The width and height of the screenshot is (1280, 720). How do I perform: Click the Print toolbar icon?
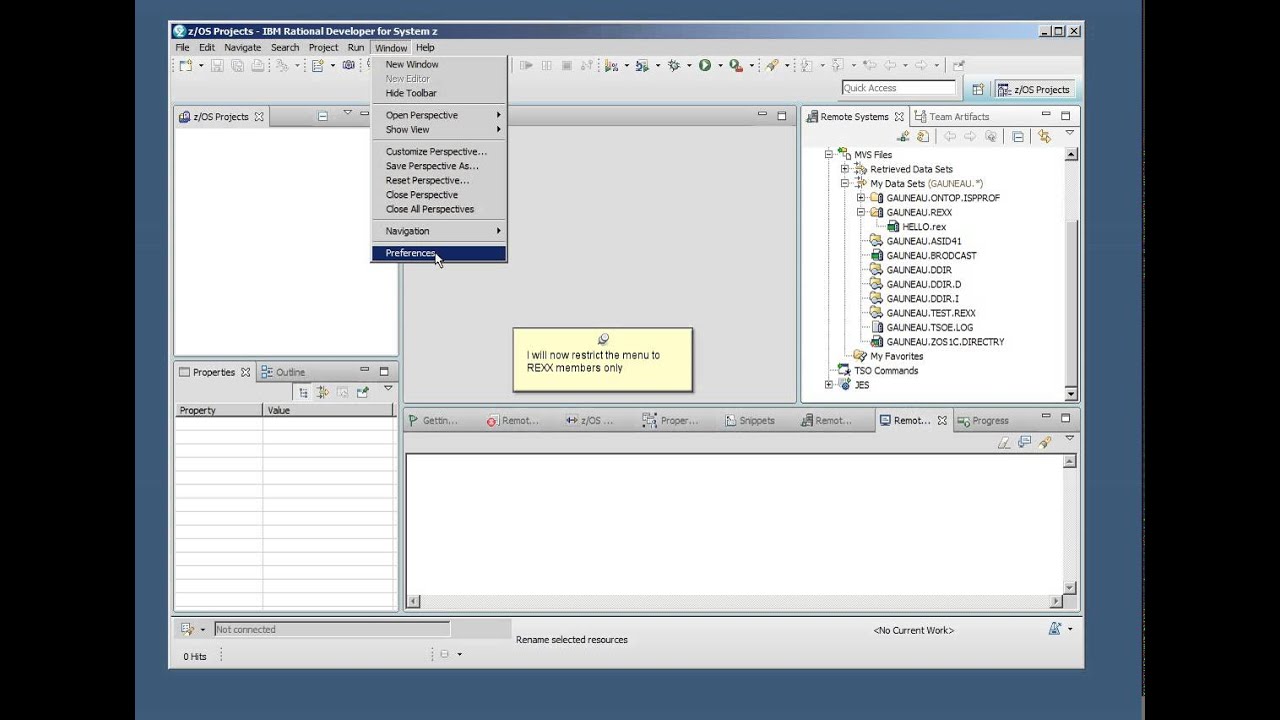[257, 66]
